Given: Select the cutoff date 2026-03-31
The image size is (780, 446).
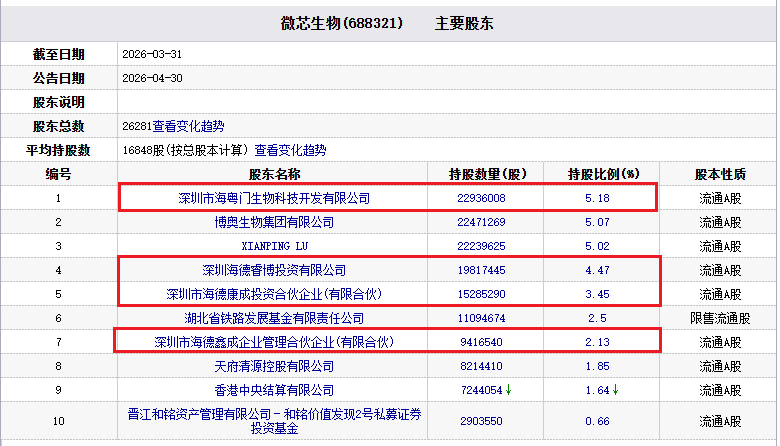Looking at the screenshot, I should coord(152,54).
